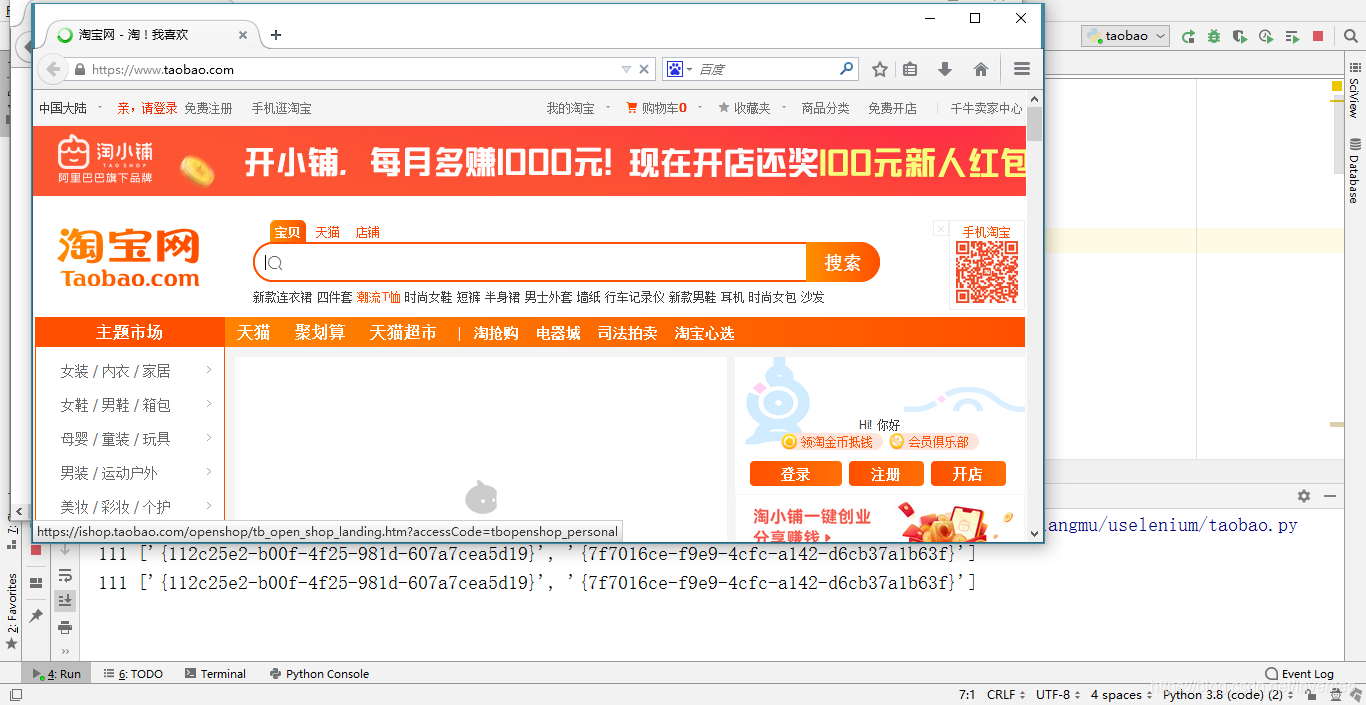This screenshot has width=1366, height=705.
Task: Open the Terminal tool window
Action: (x=215, y=674)
